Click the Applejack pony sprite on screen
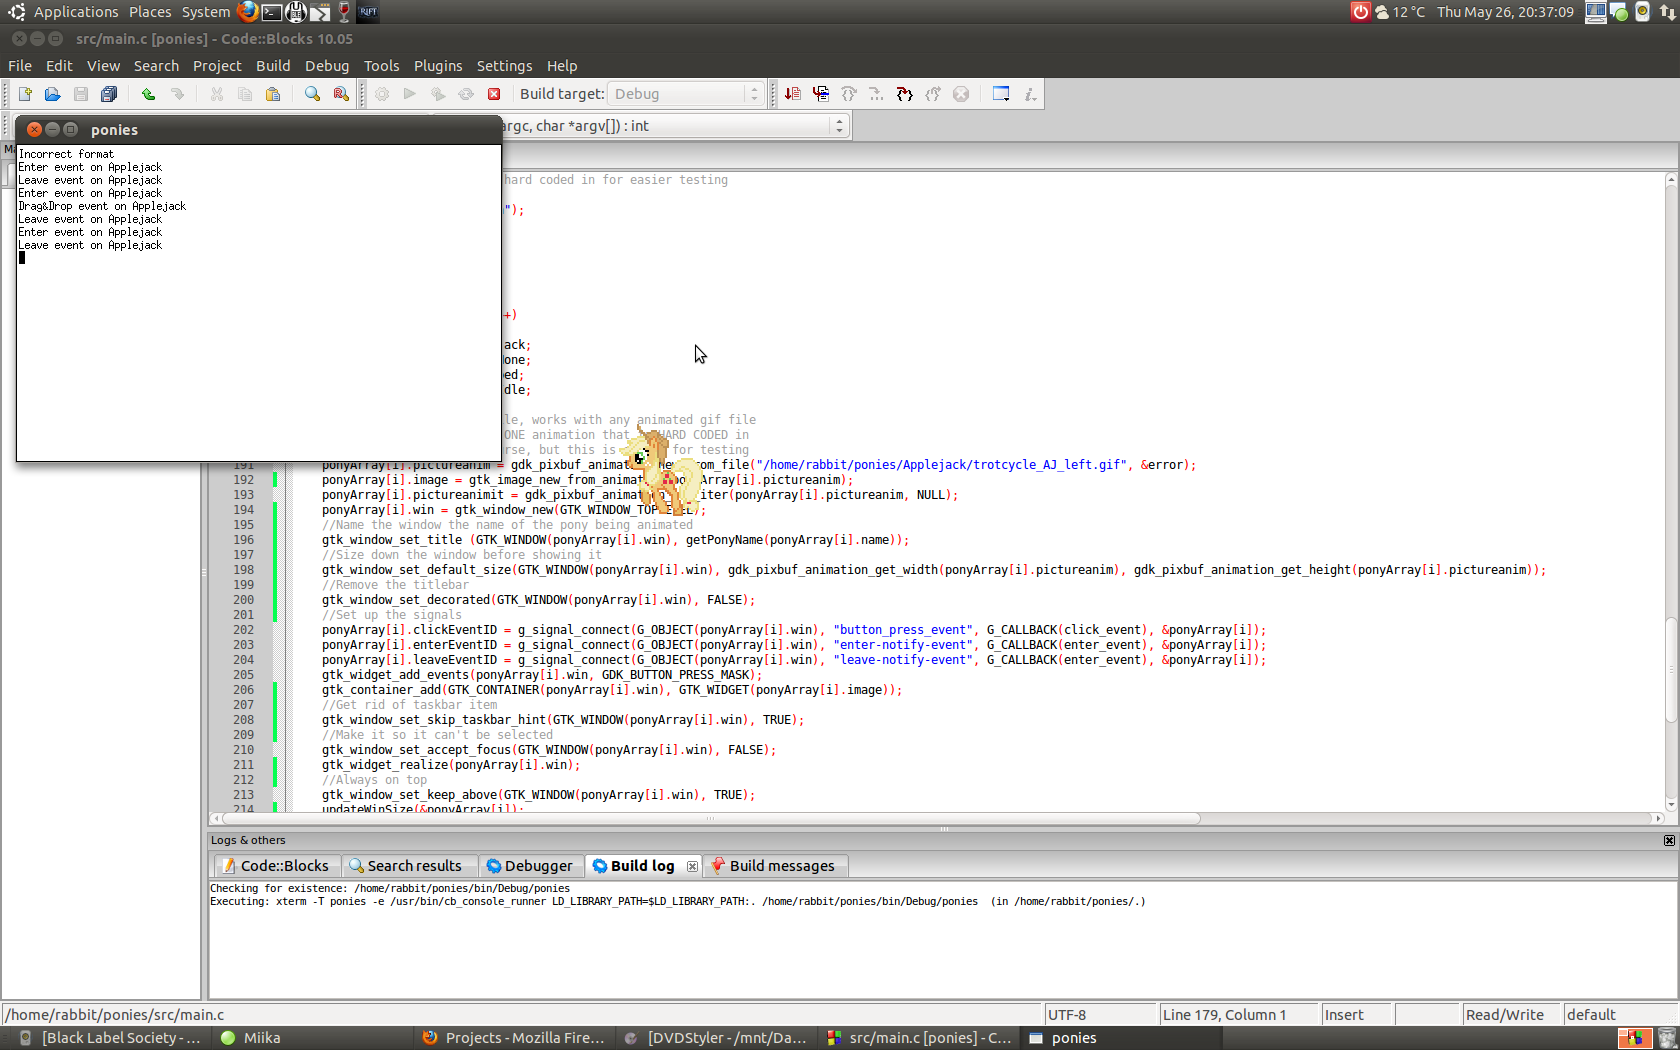Image resolution: width=1680 pixels, height=1050 pixels. (x=664, y=470)
